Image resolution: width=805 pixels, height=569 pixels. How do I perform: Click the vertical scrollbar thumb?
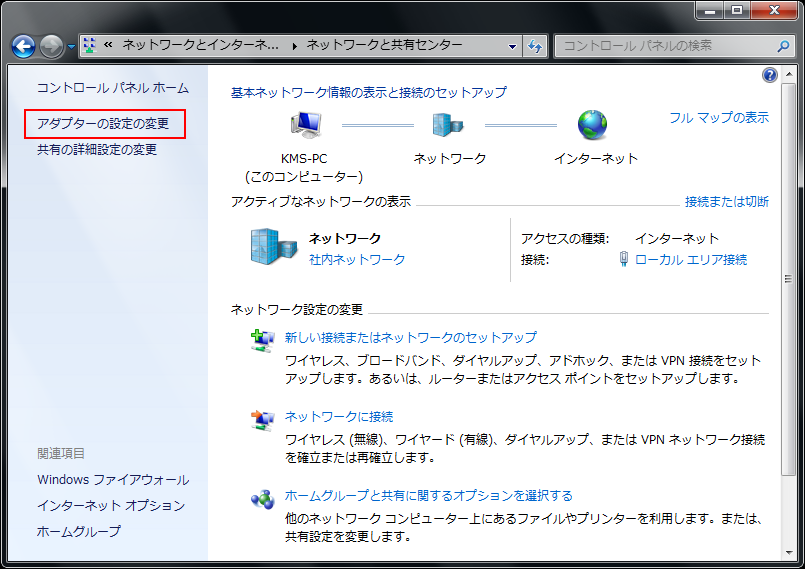pos(789,280)
